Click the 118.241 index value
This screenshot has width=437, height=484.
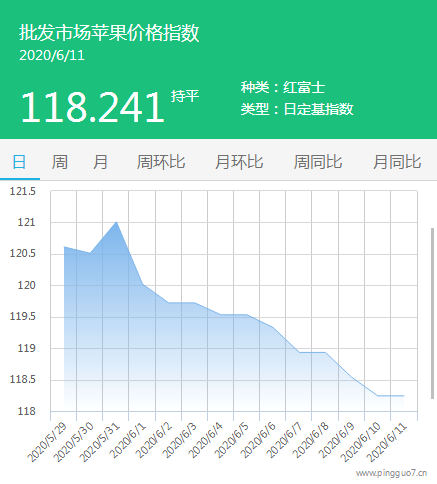[93, 107]
